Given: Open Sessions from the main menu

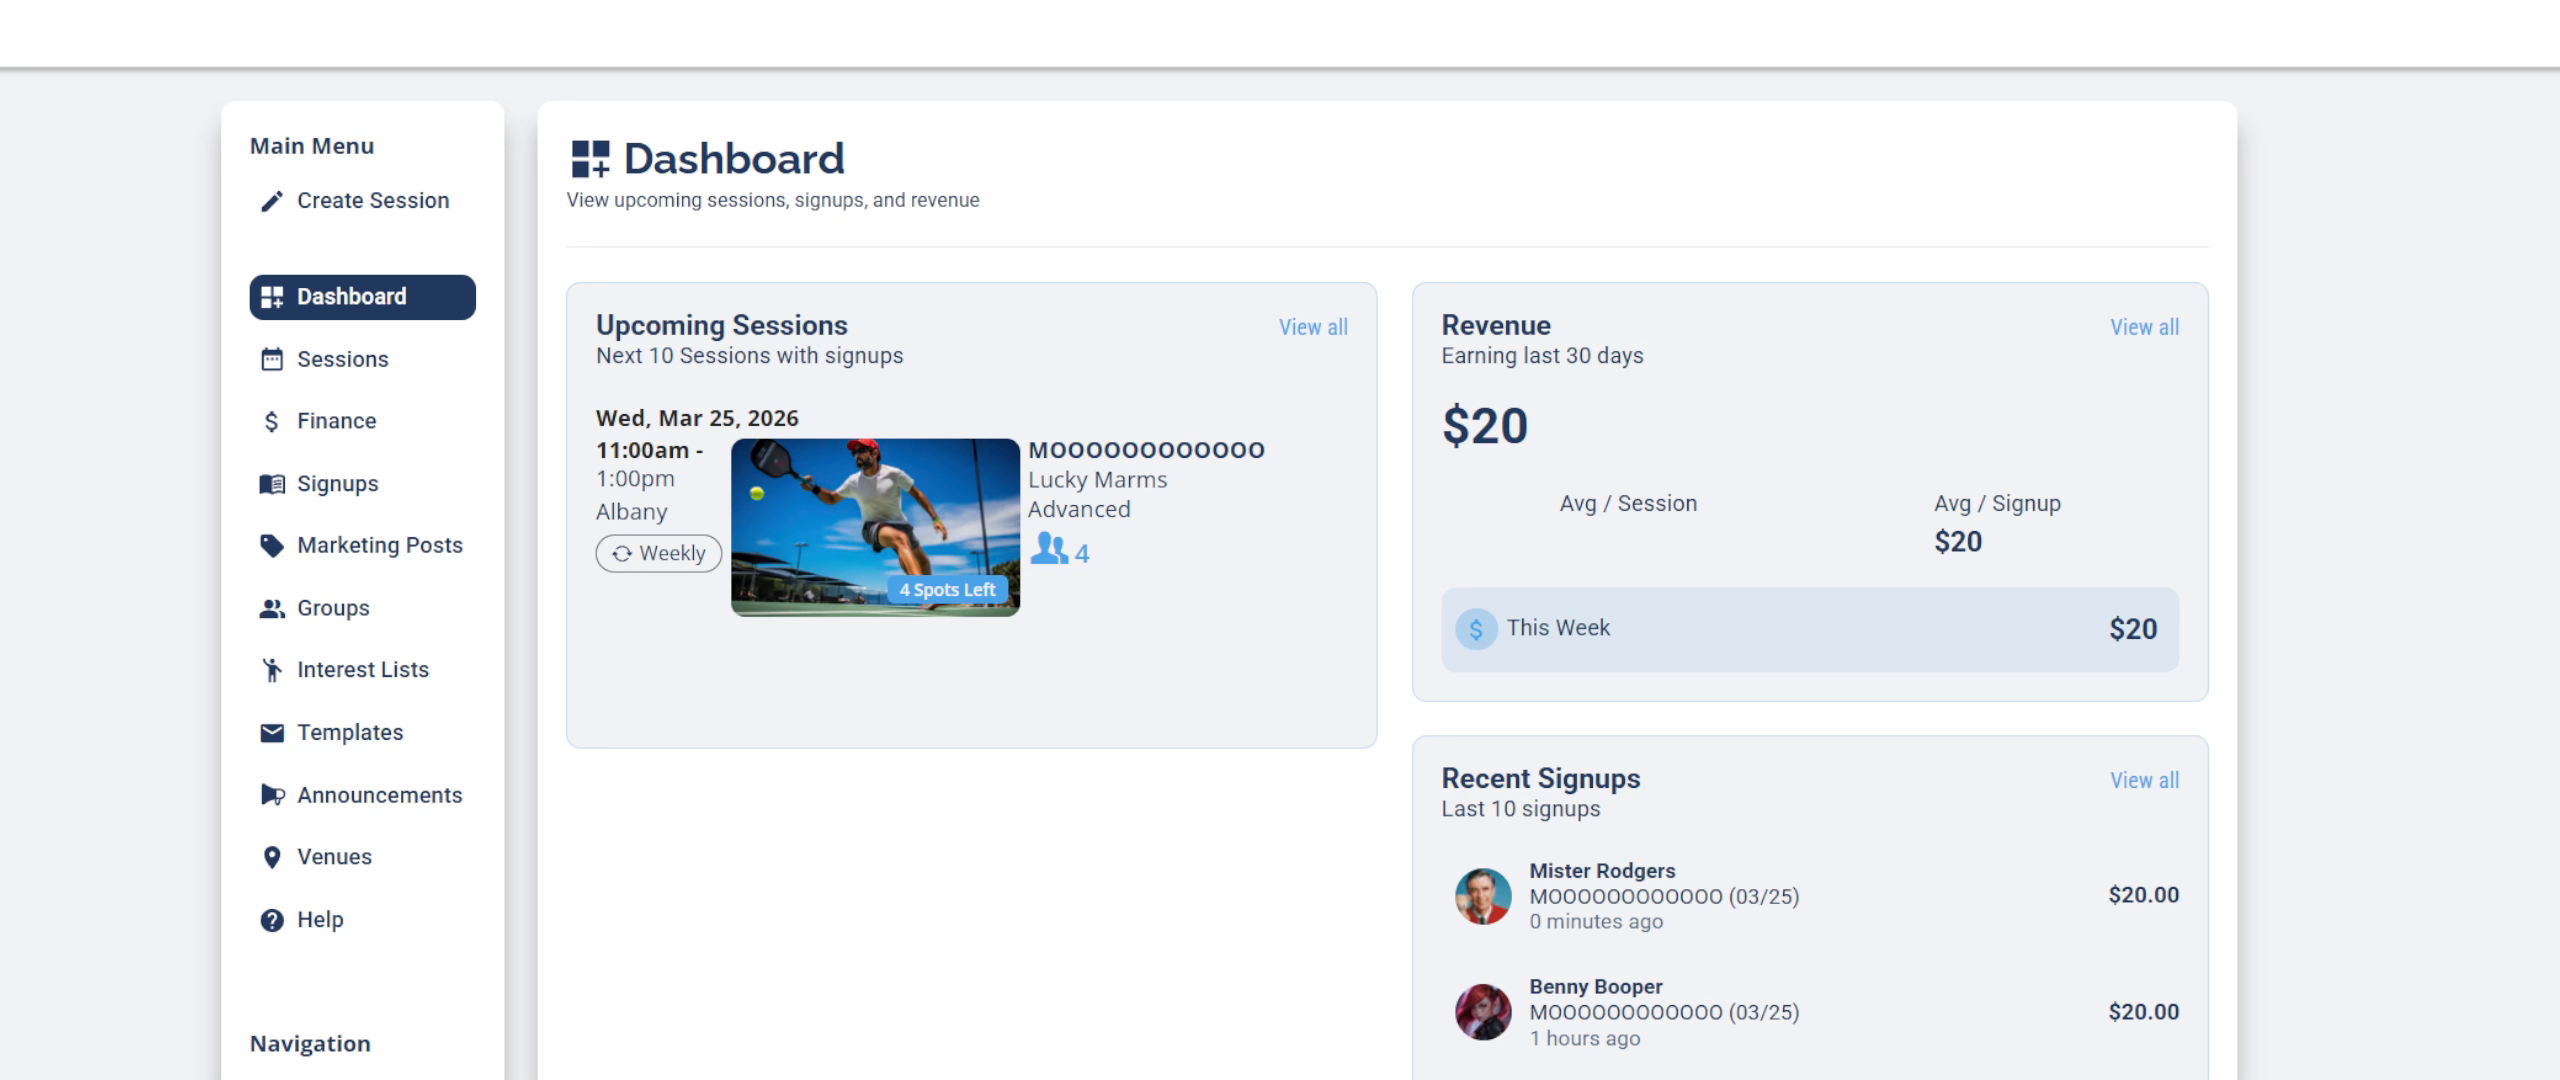Looking at the screenshot, I should click(362, 359).
